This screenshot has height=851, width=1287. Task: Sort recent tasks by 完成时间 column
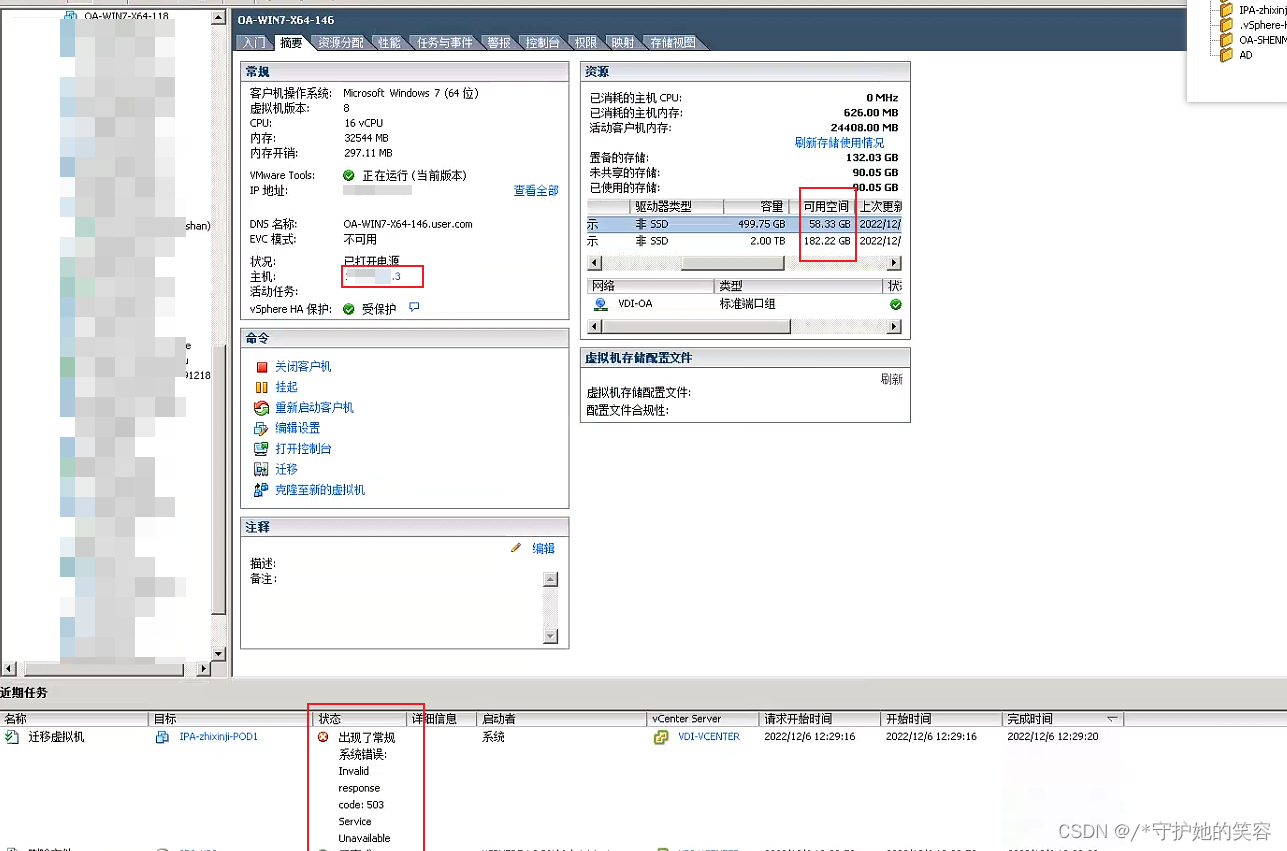pos(1063,719)
